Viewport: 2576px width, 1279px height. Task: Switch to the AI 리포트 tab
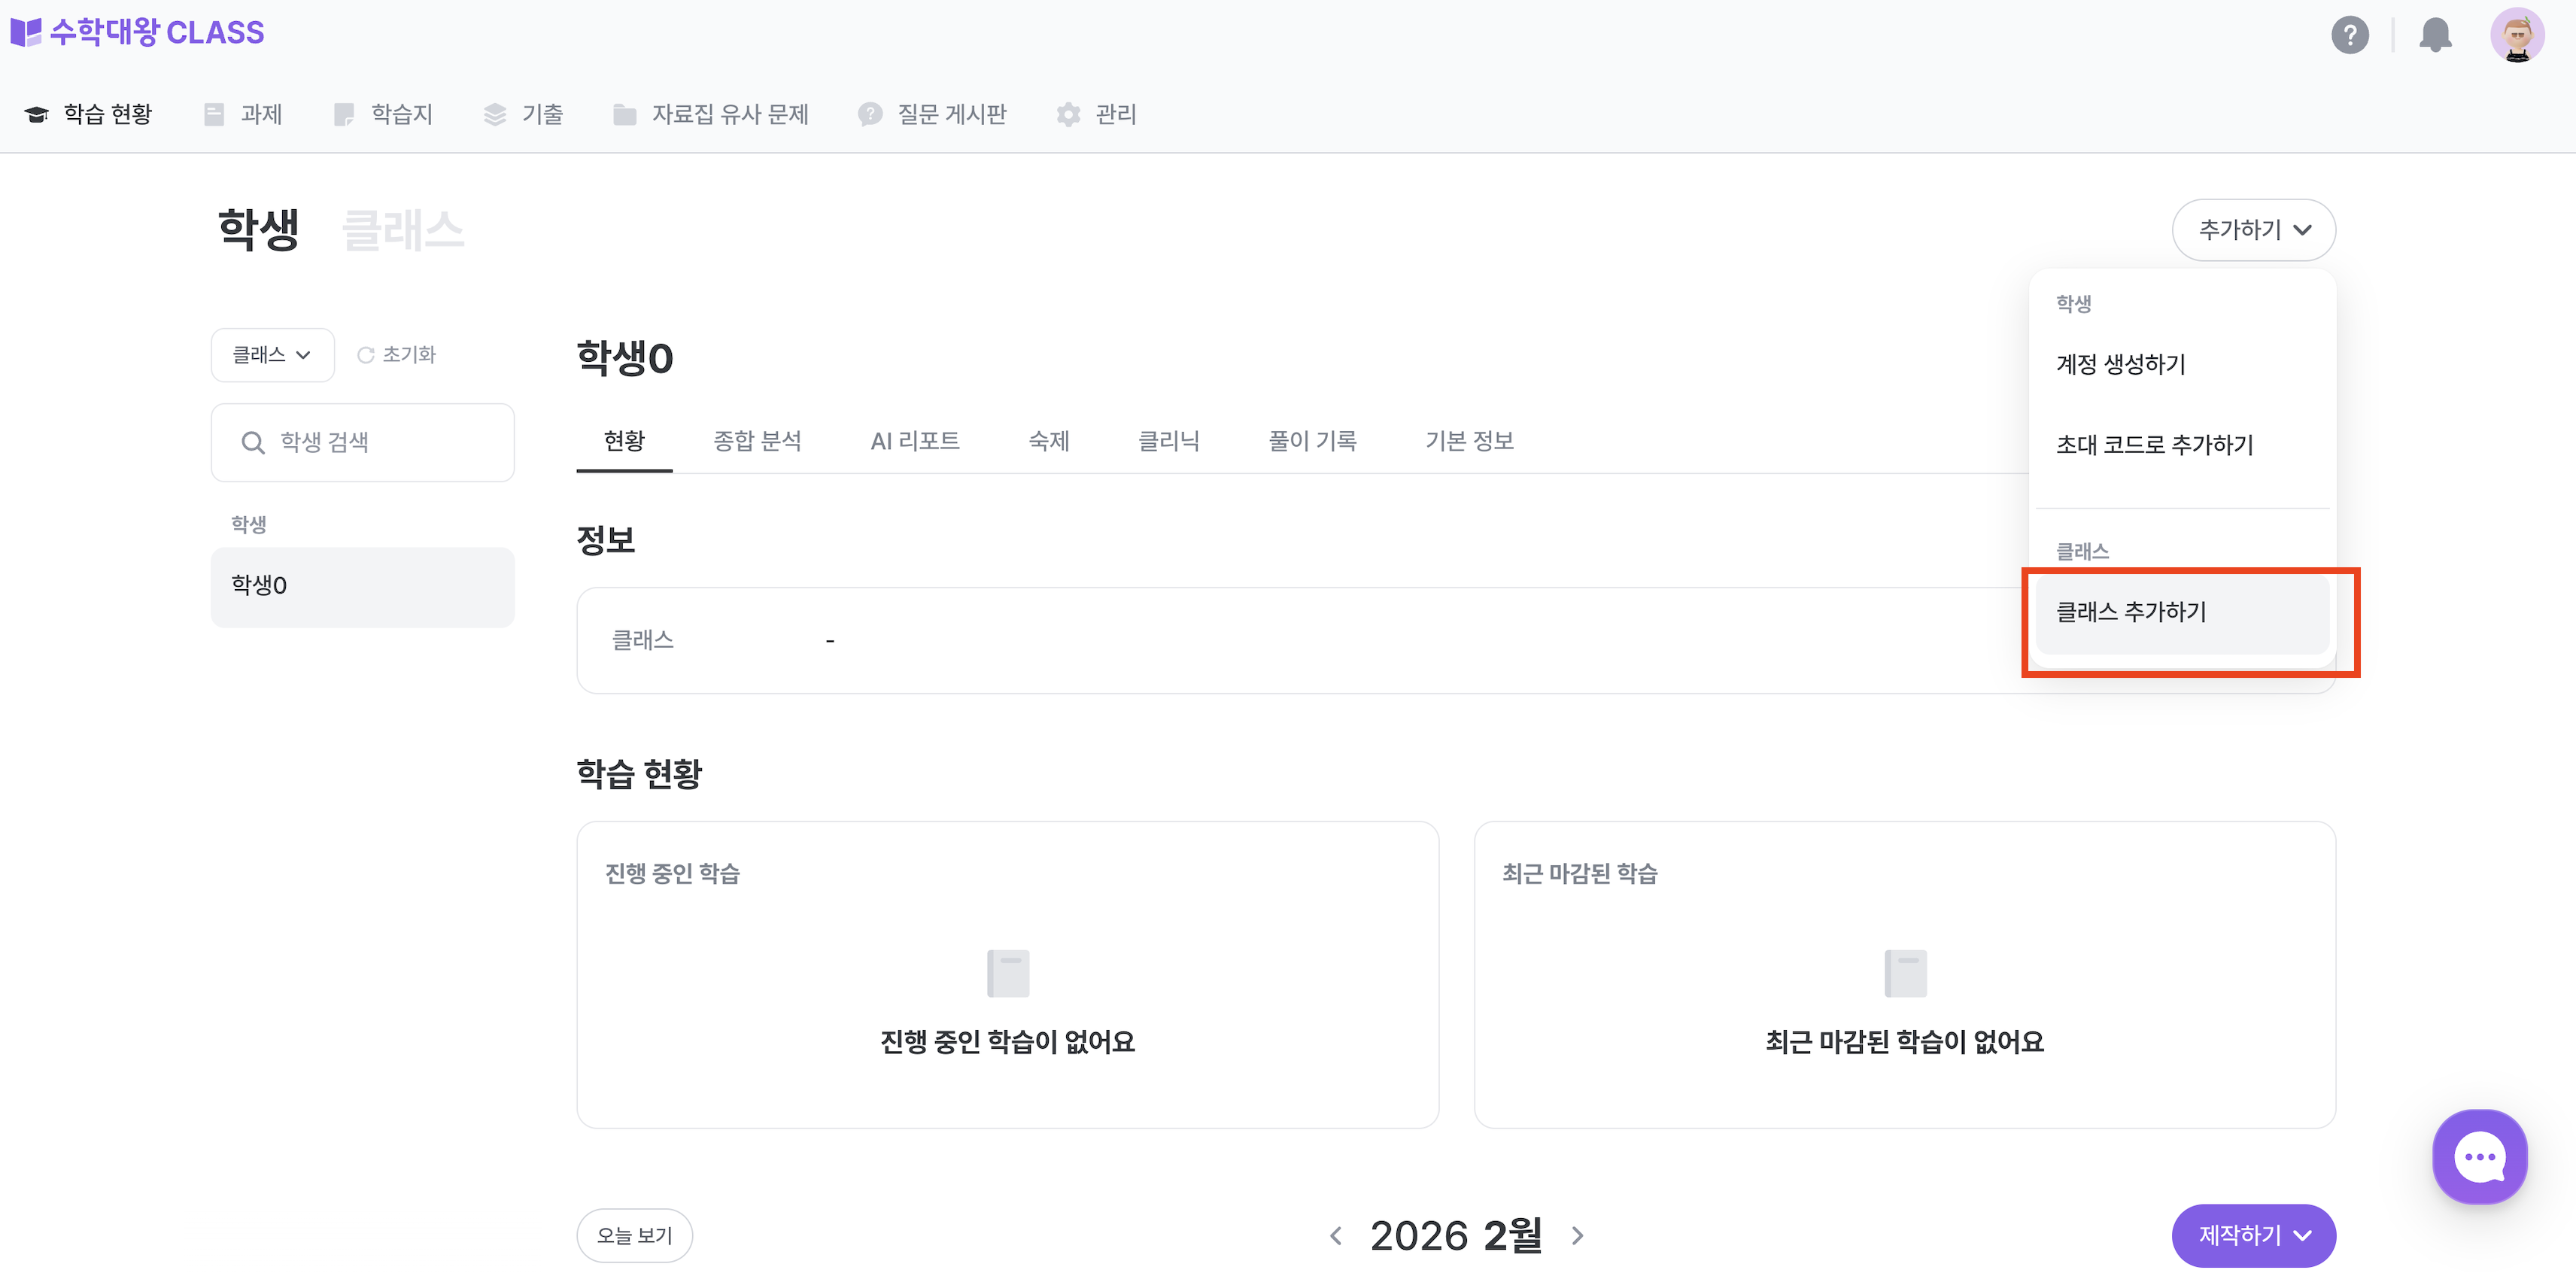click(x=915, y=441)
